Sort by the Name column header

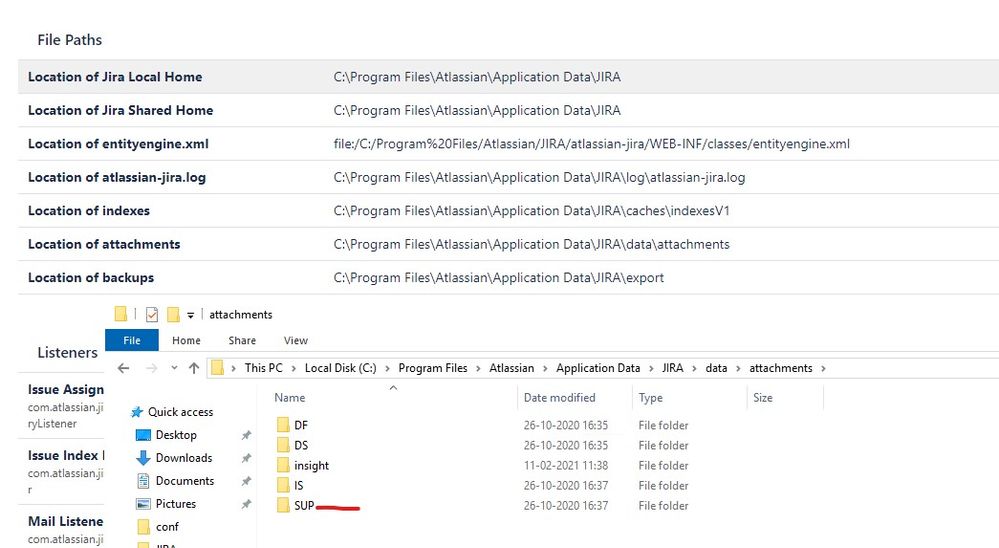tap(289, 397)
